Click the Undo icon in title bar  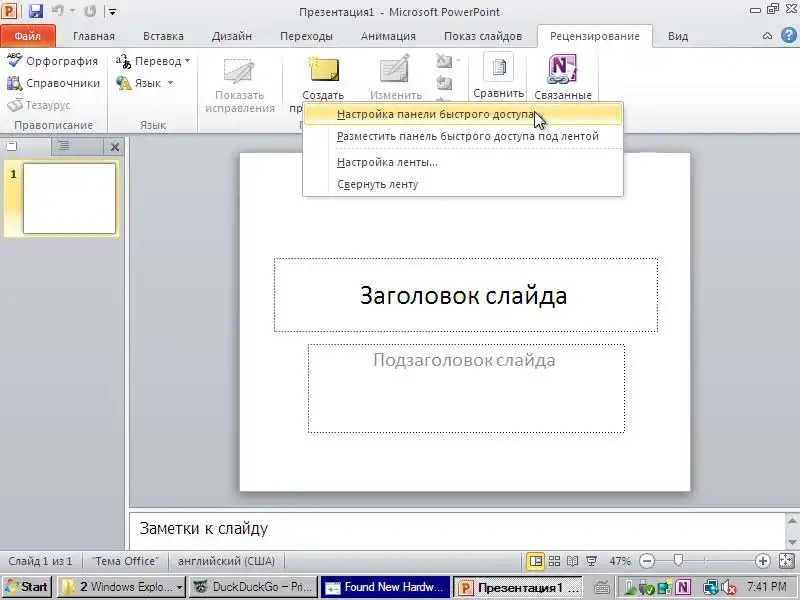coord(58,11)
